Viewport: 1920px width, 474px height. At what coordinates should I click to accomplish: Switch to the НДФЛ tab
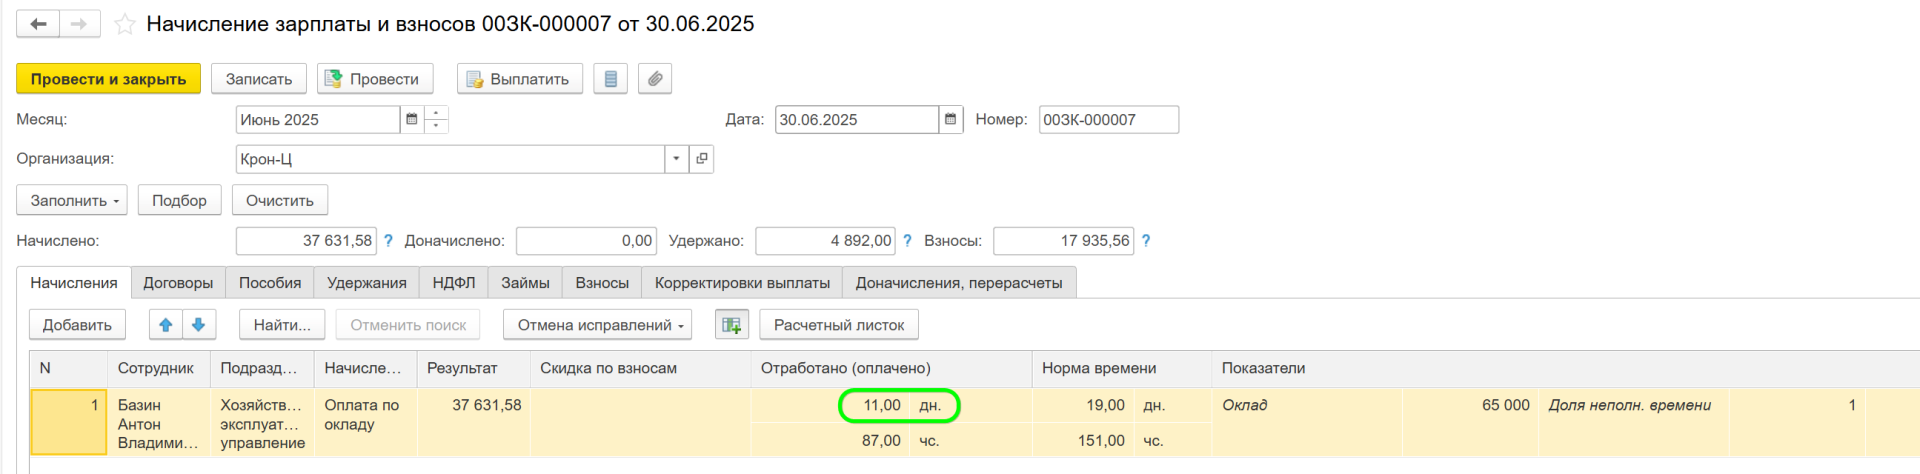tap(454, 283)
